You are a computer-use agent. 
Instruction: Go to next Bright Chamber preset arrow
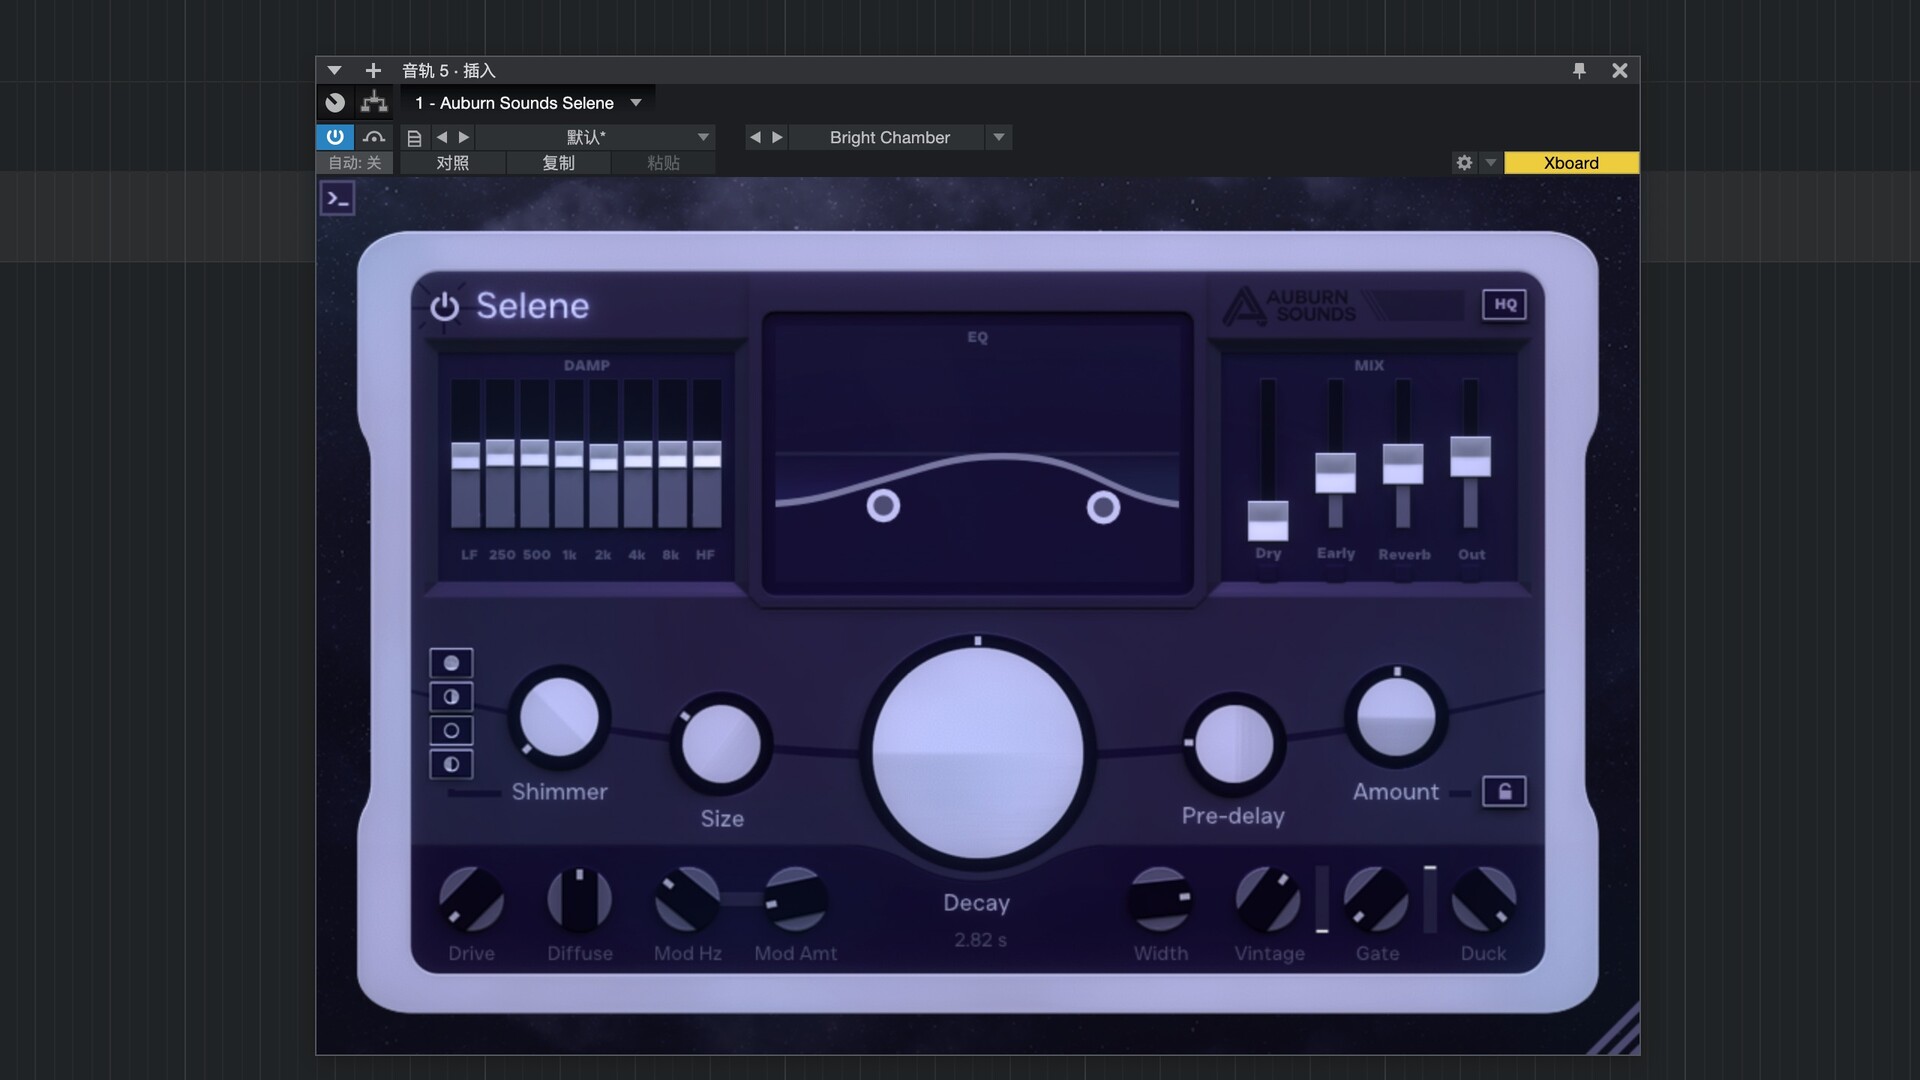(777, 137)
